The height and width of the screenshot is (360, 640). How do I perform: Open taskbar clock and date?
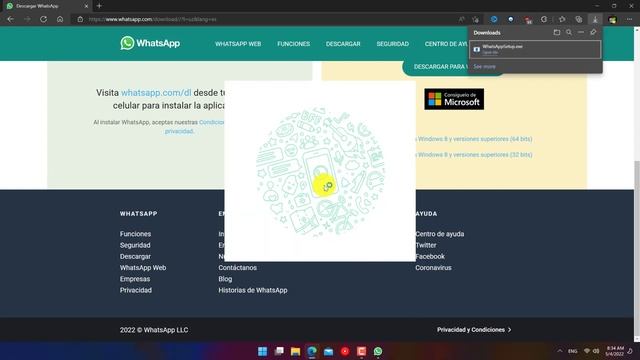(x=615, y=351)
